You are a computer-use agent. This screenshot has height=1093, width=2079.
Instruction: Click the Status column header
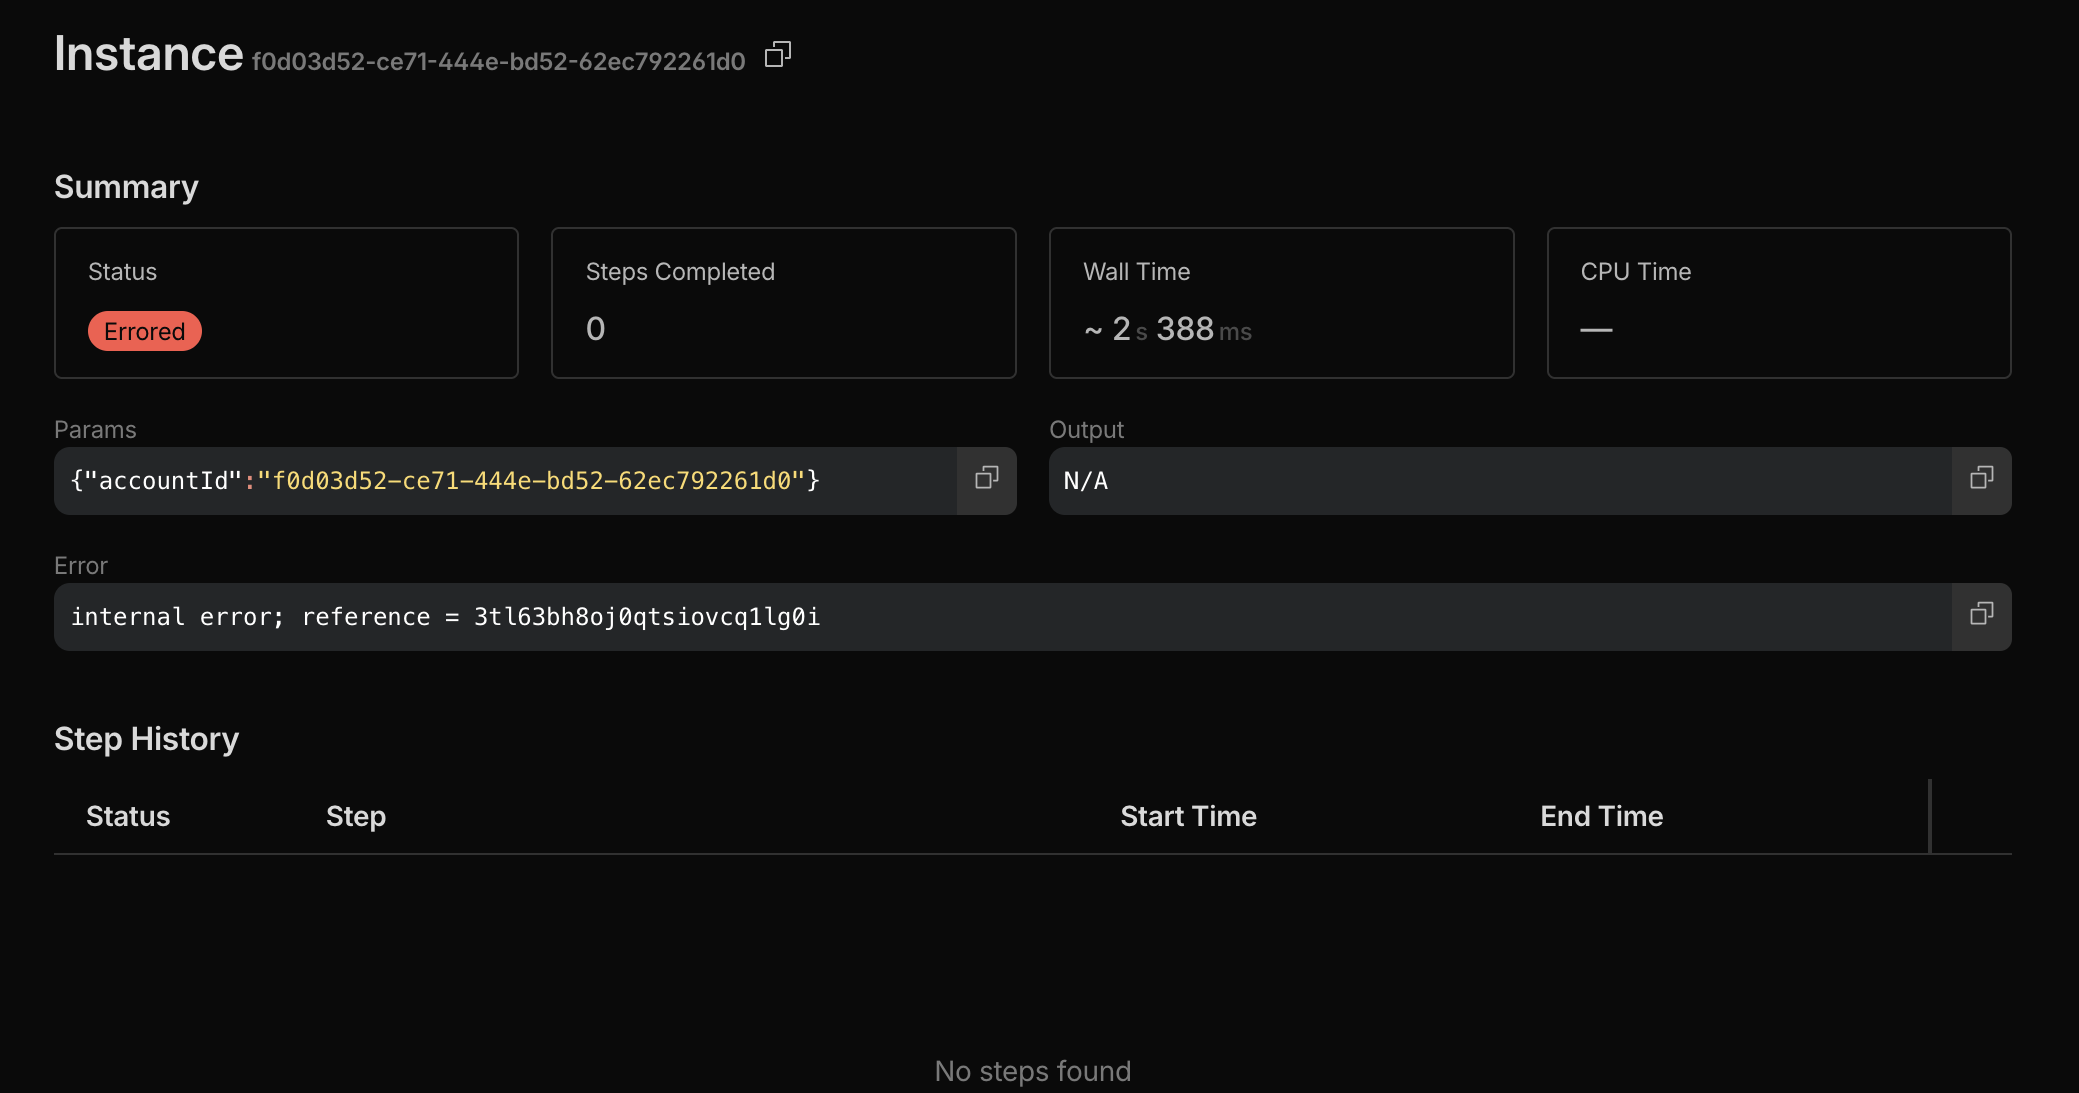128,816
